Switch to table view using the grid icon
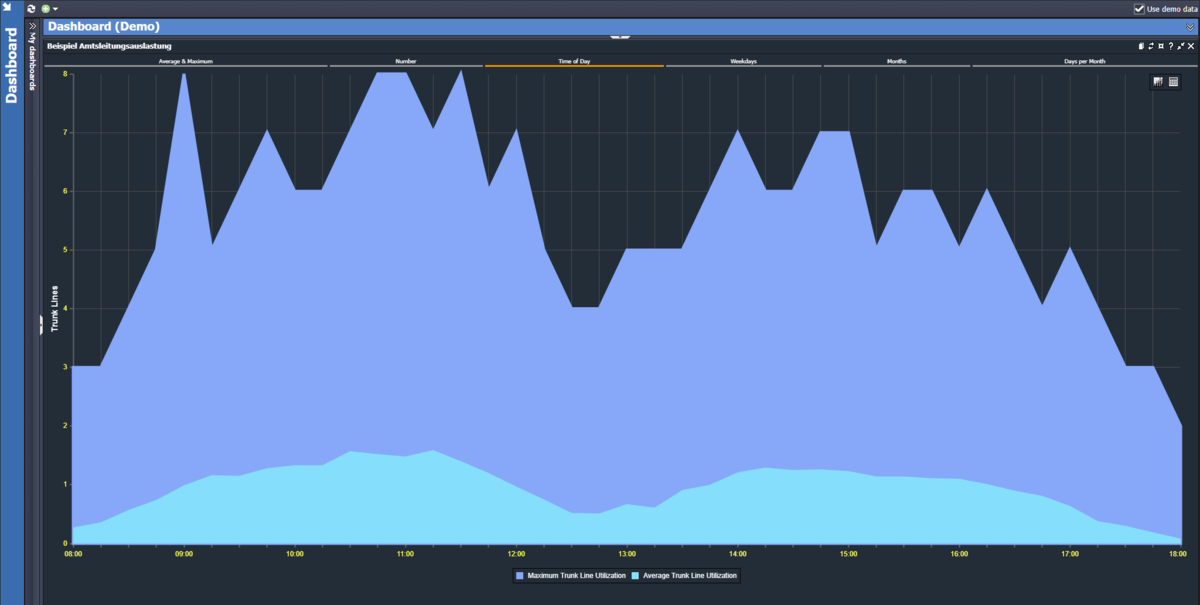Image resolution: width=1200 pixels, height=605 pixels. [1174, 82]
